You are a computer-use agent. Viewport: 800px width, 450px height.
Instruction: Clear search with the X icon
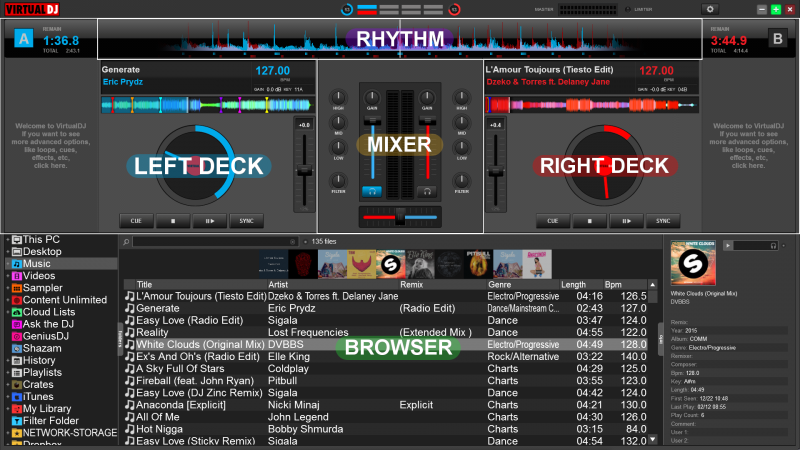click(292, 242)
